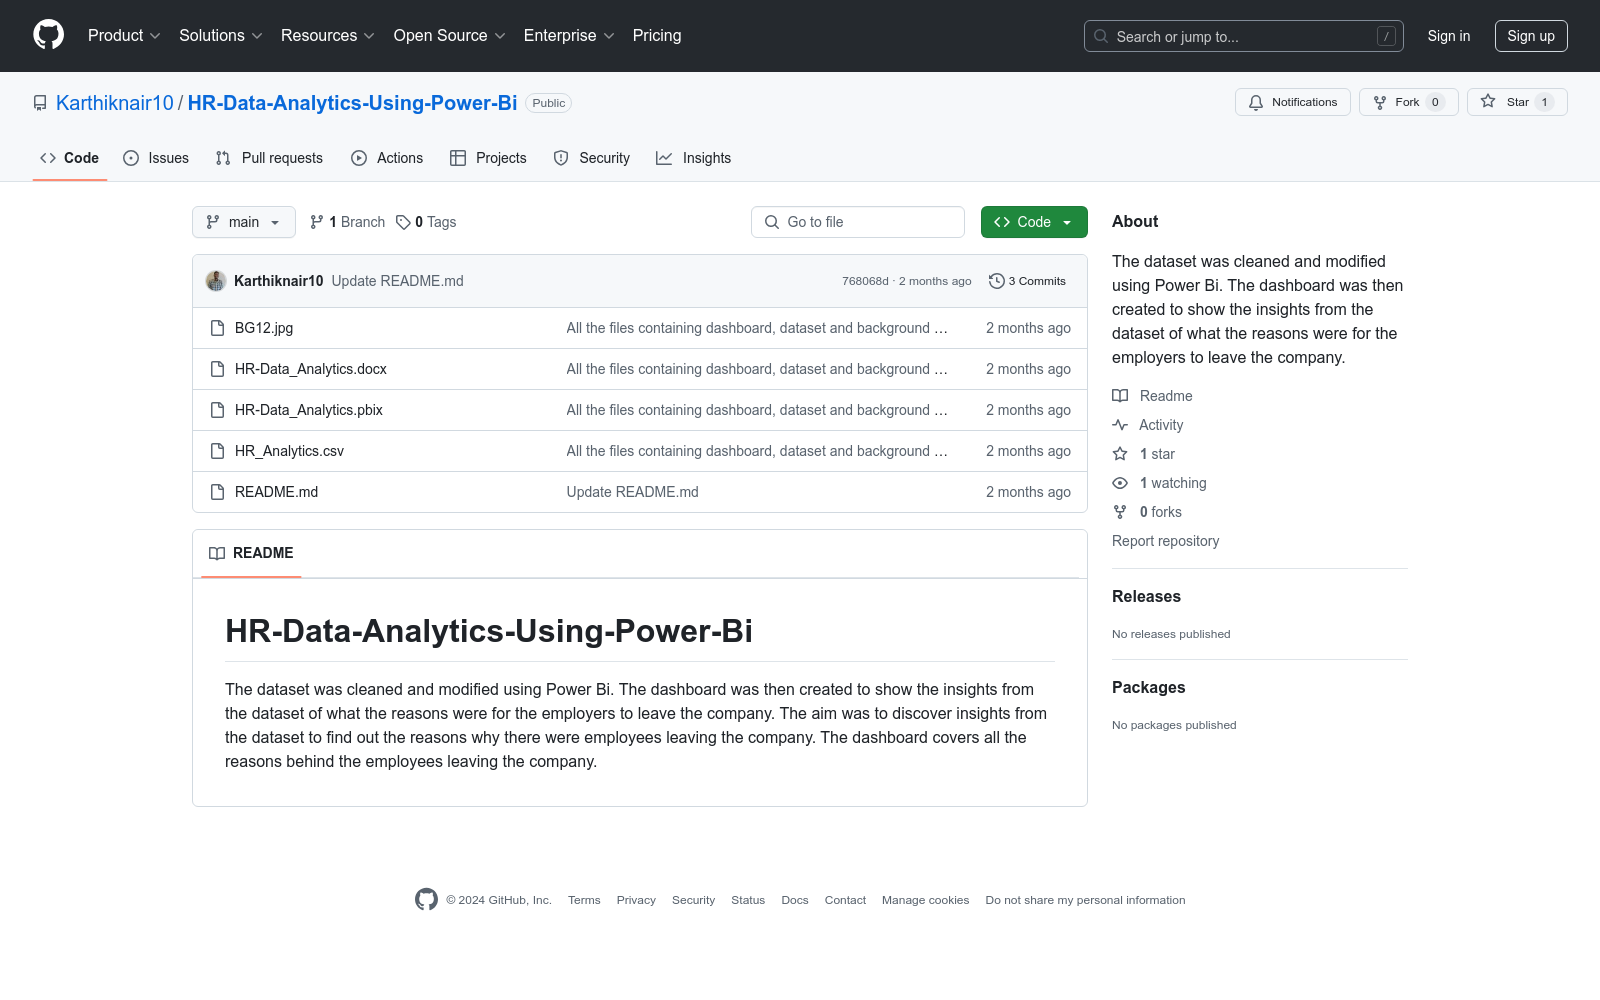Screen dimensions: 1600x1000
Task: Click the repository icon beside Karthiknair10
Action: [x=40, y=103]
